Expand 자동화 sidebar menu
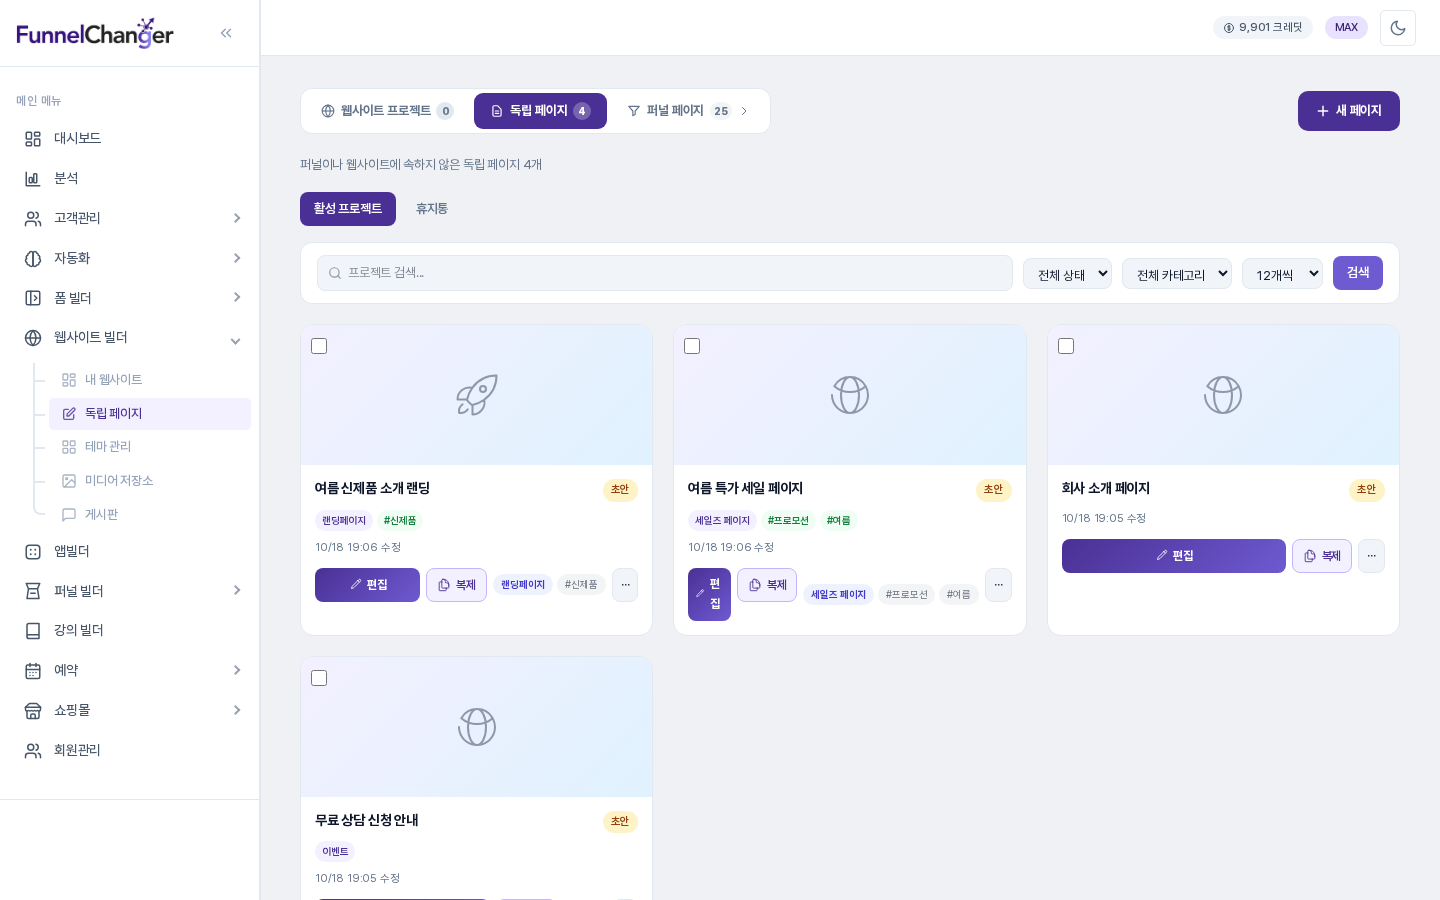Image resolution: width=1440 pixels, height=900 pixels. pyautogui.click(x=130, y=258)
